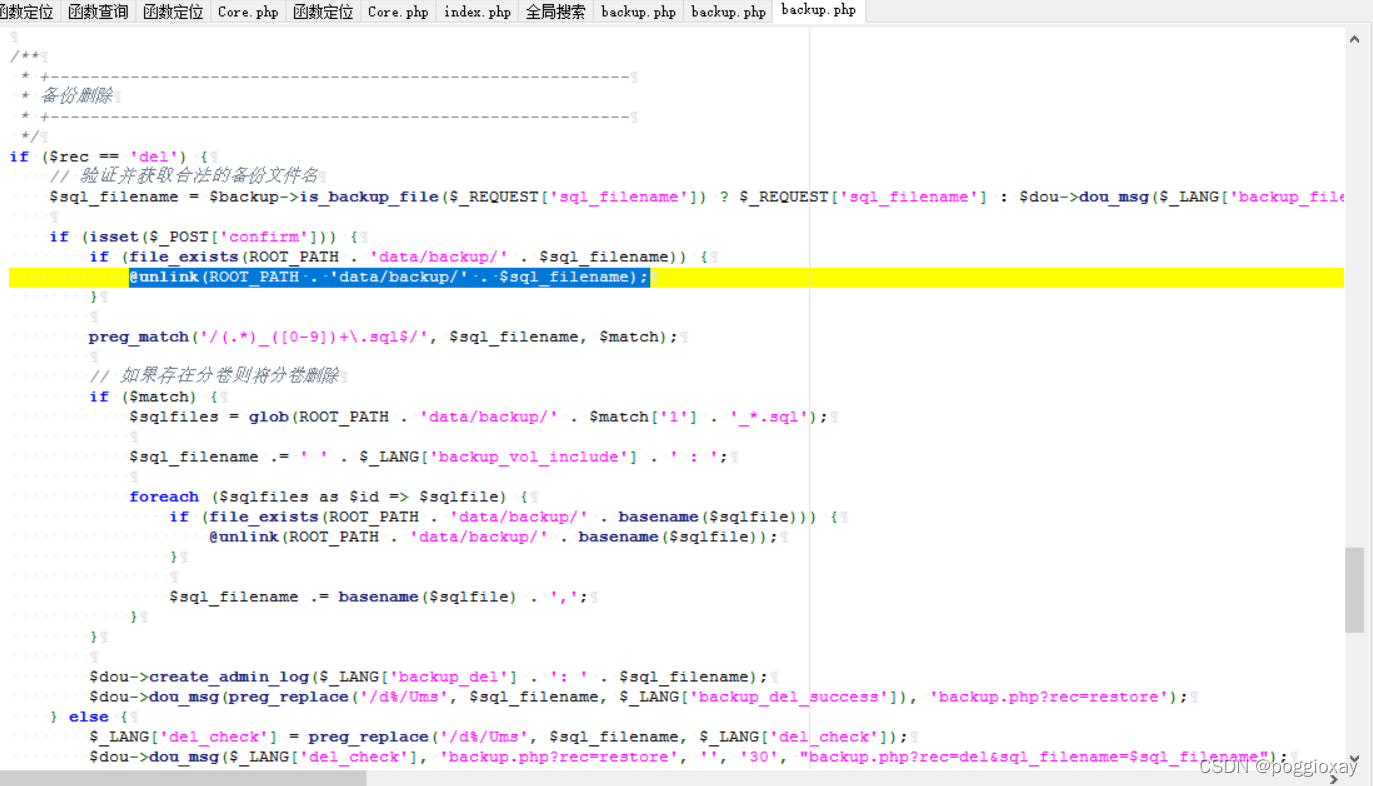Image resolution: width=1373 pixels, height=786 pixels.
Task: Click the dou_msg backup_del_success line
Action: click(639, 697)
